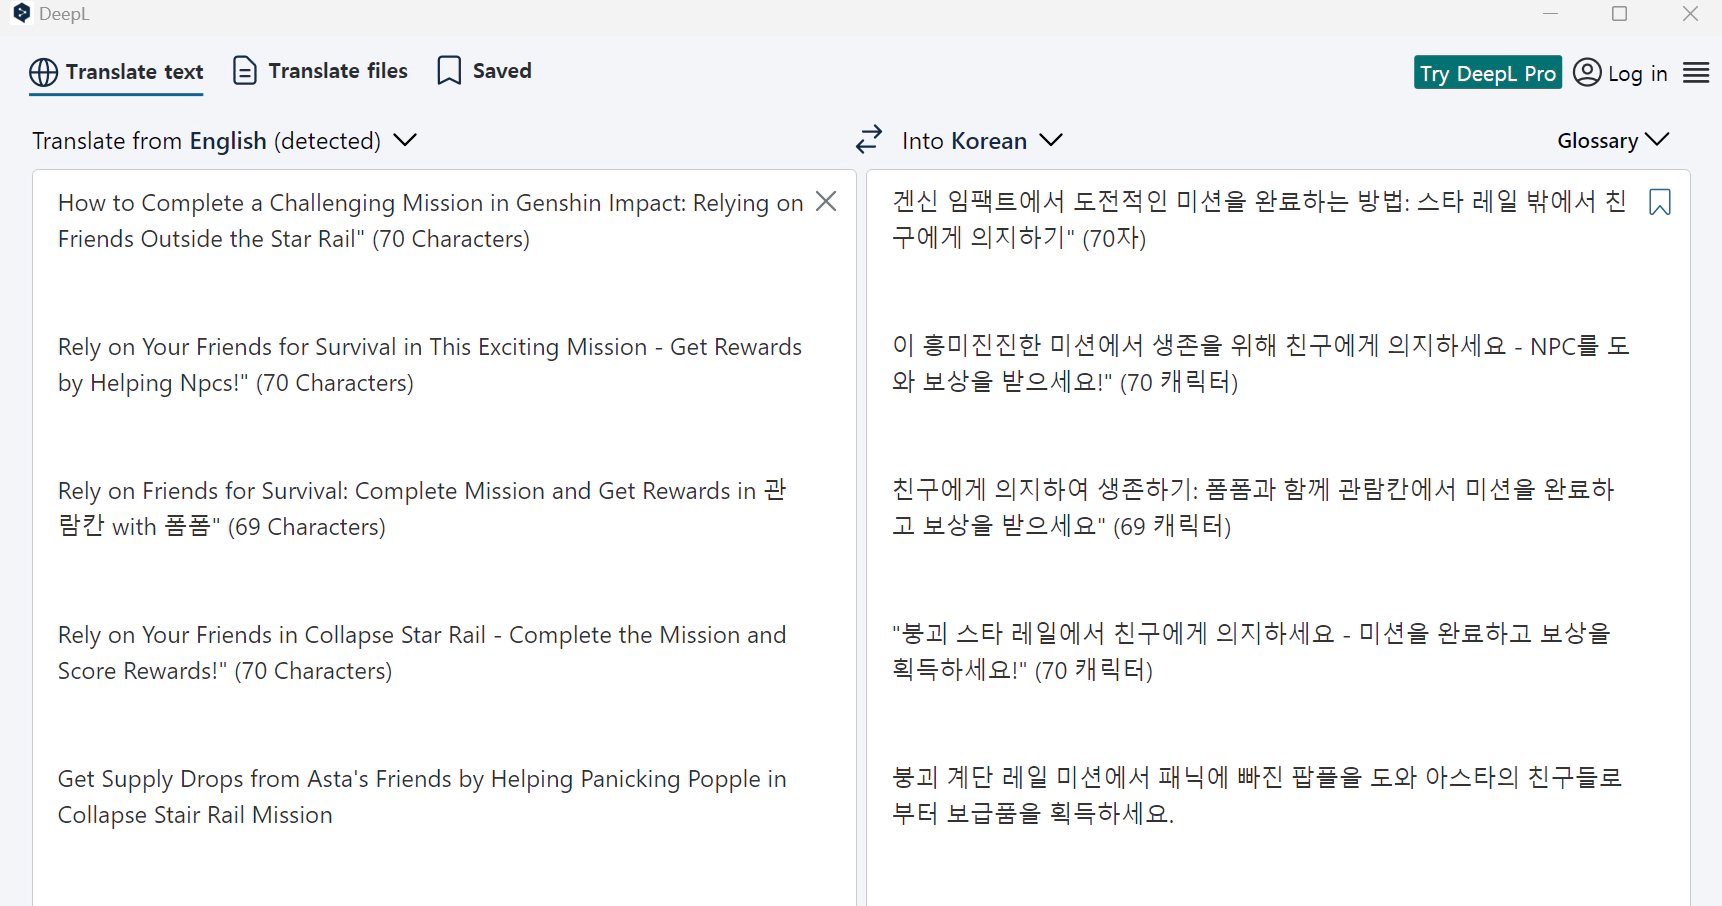Click the bookmark icon beside Saved
Viewport: 1722px width, 906px height.
click(449, 71)
